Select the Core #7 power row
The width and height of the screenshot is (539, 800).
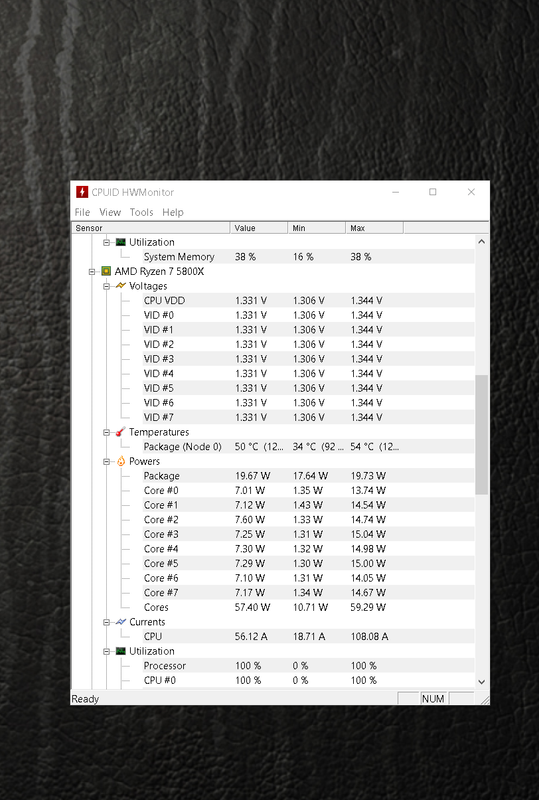pos(308,593)
